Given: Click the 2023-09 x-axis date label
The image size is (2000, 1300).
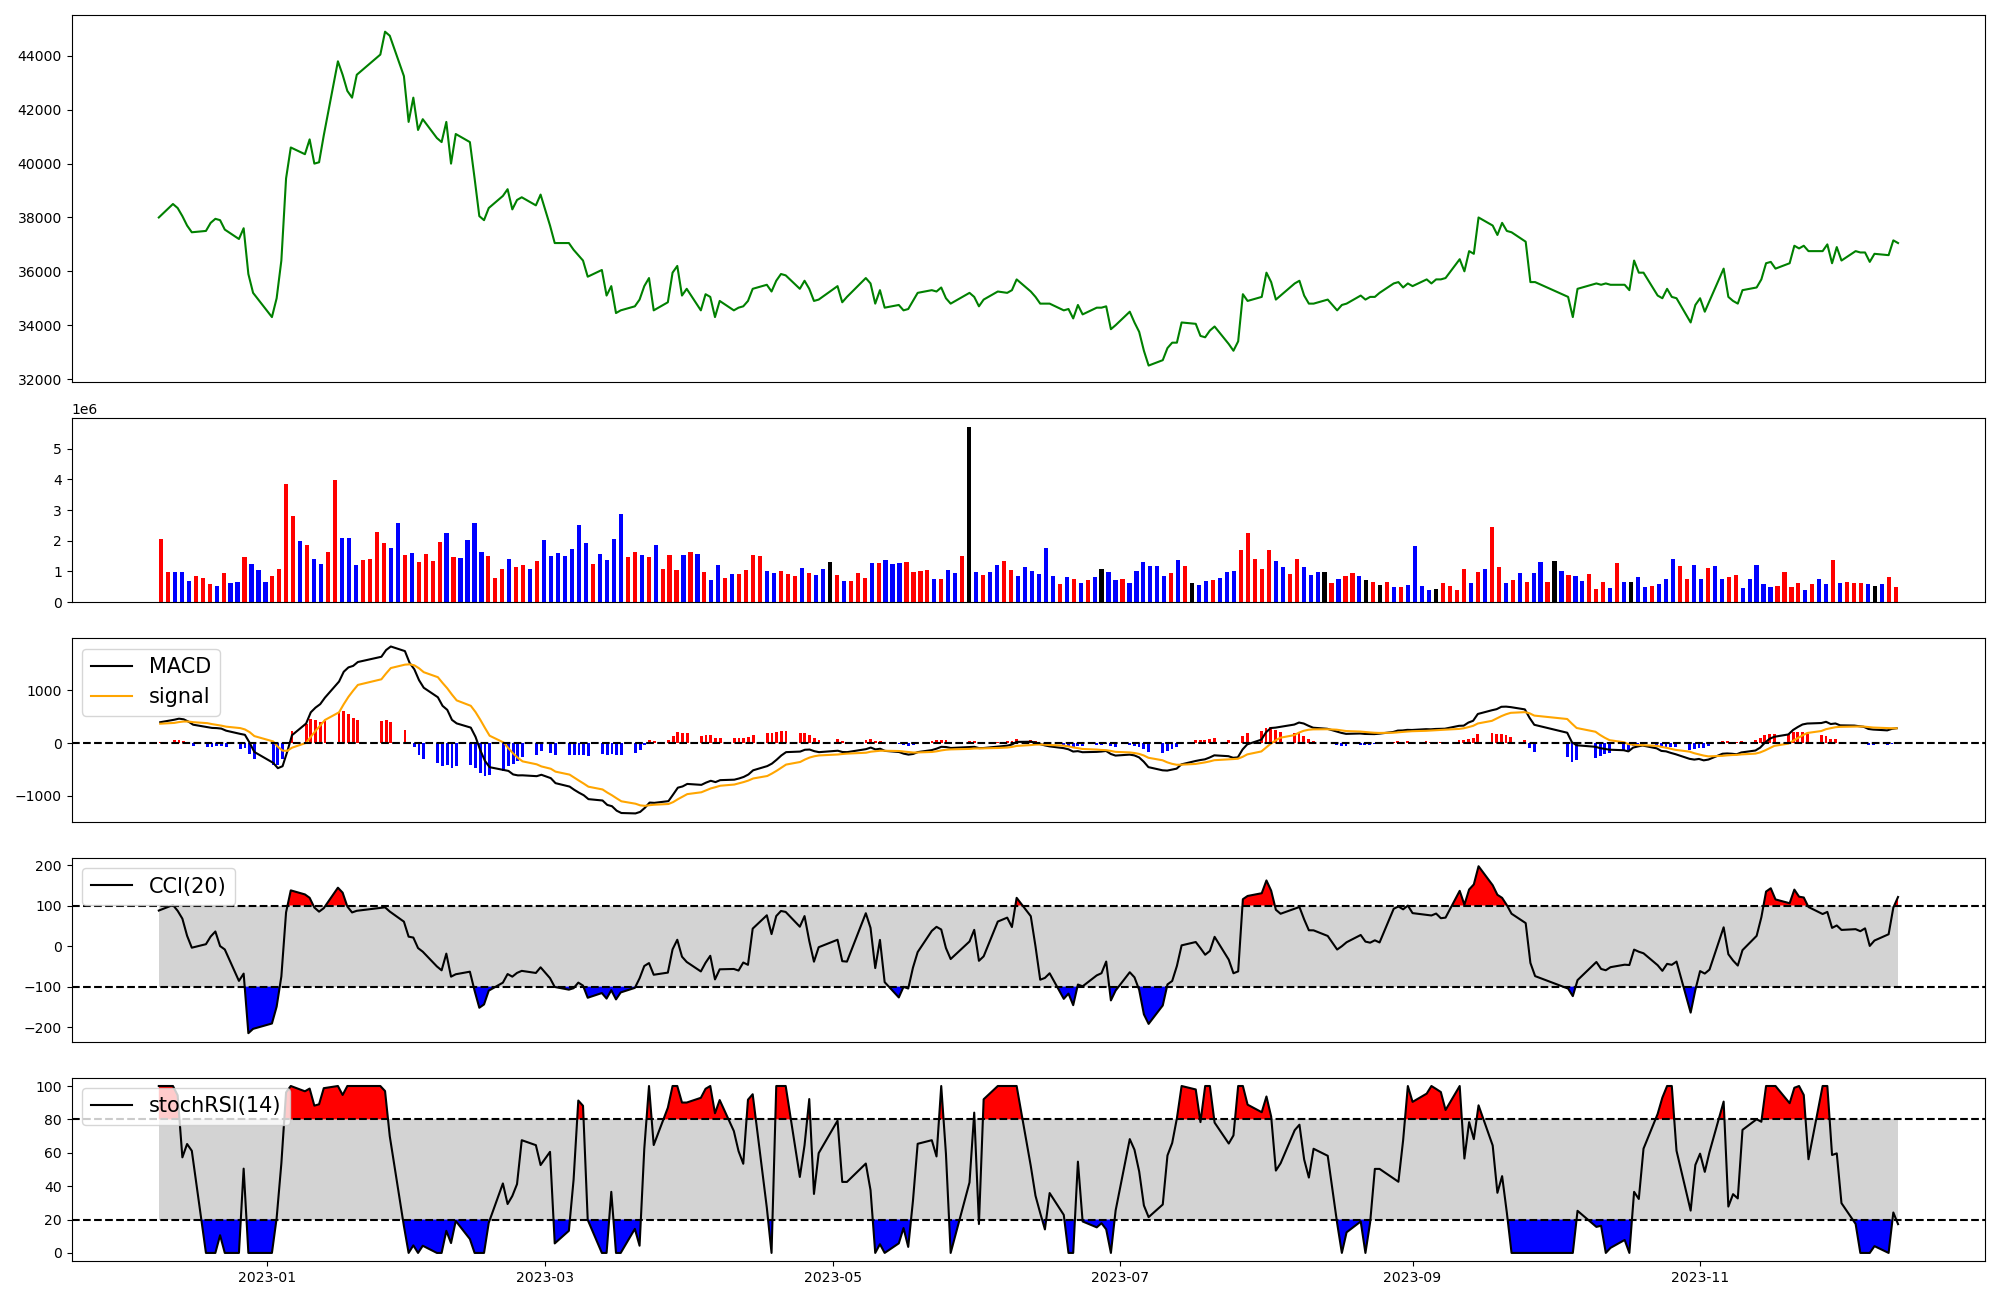Looking at the screenshot, I should click(x=1412, y=1277).
